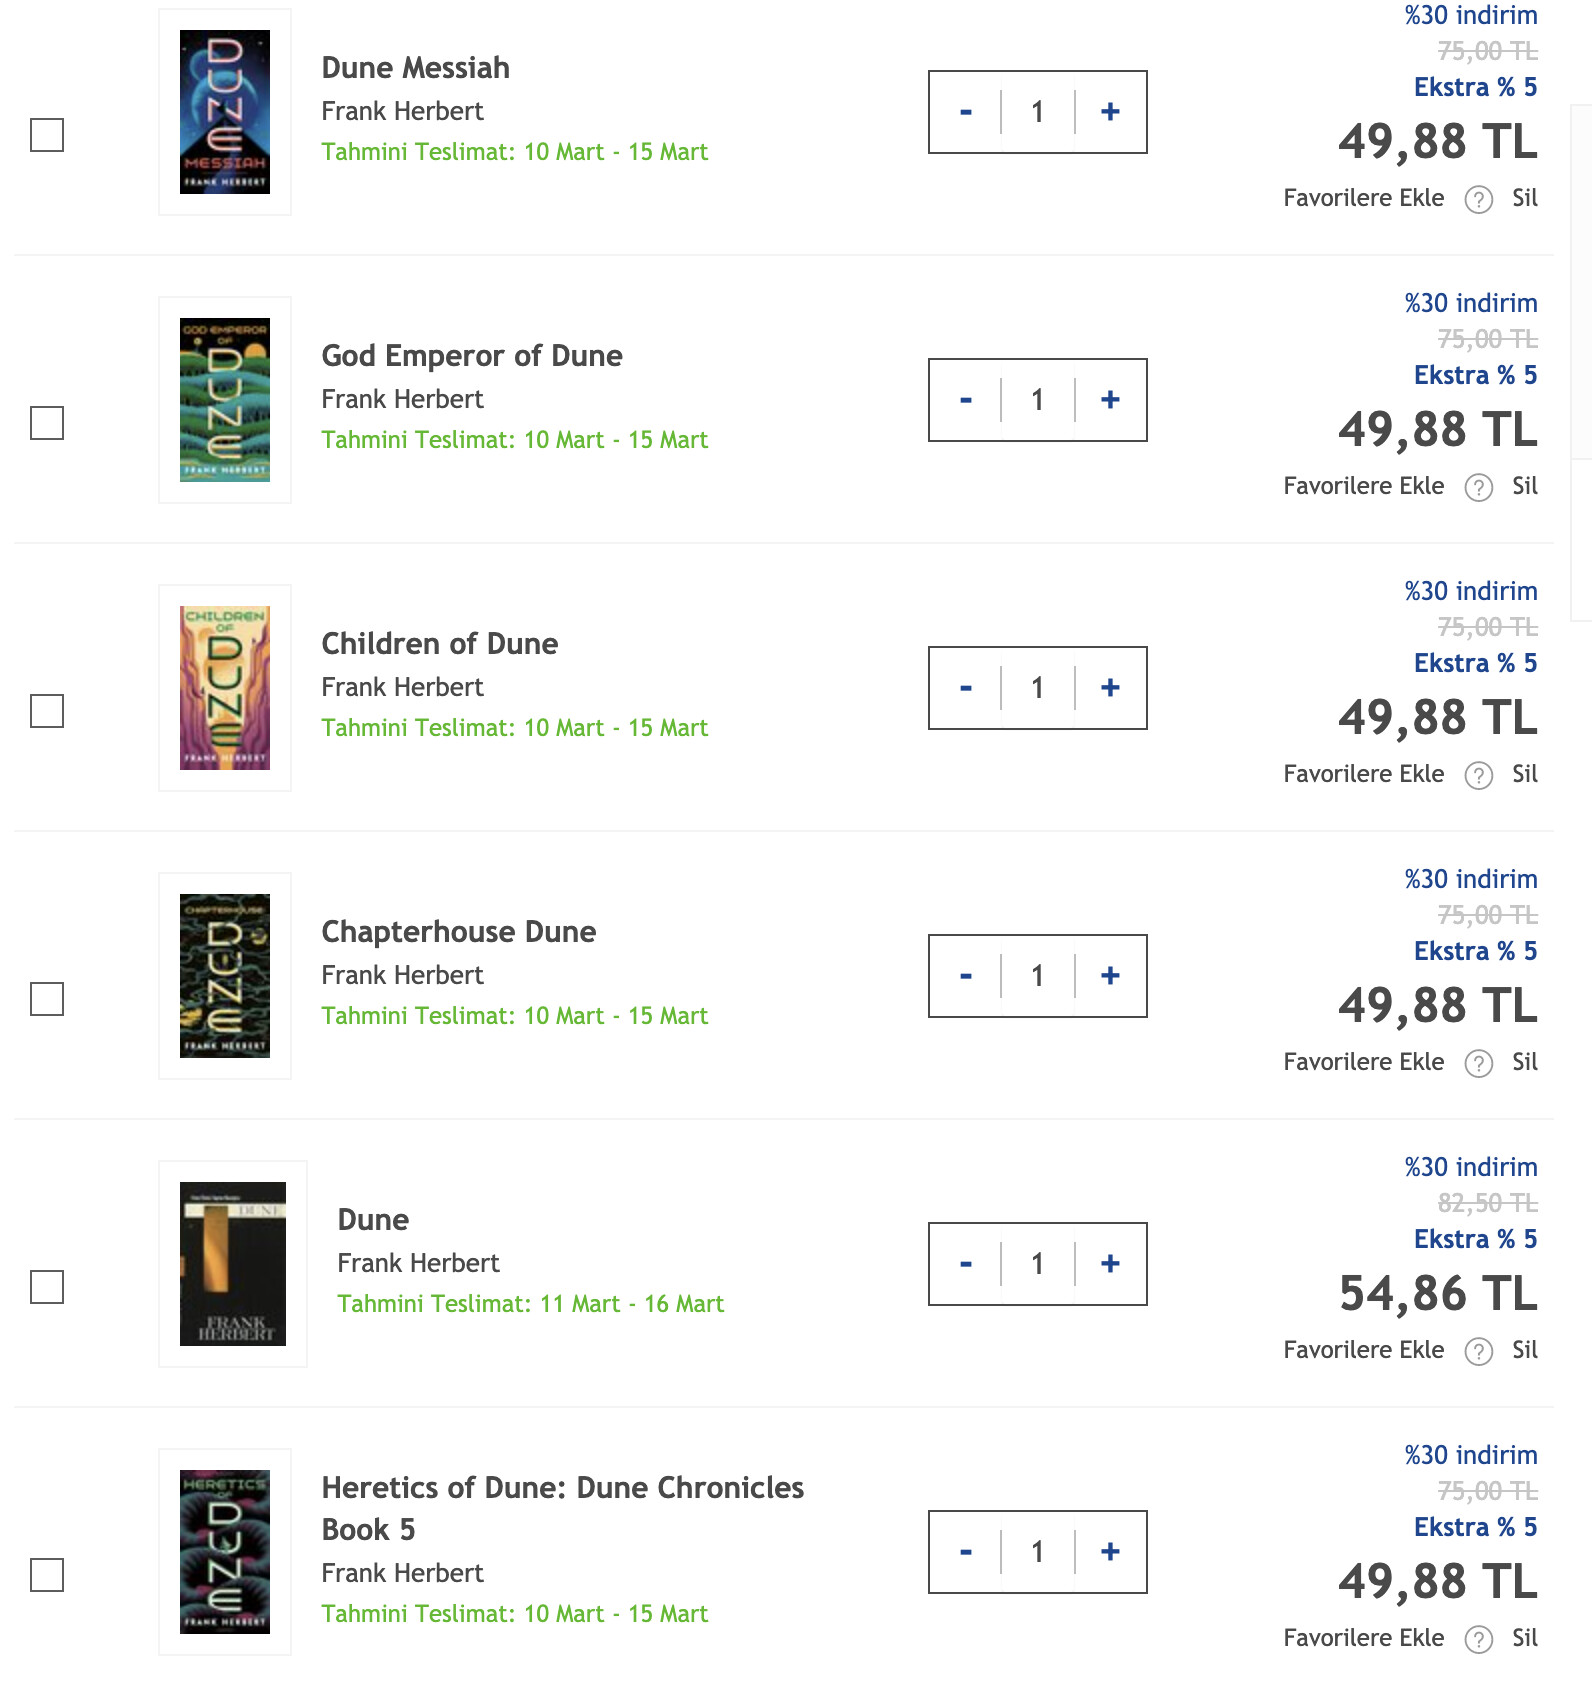
Task: Add Dune Messiah to favorites
Action: tap(1363, 198)
